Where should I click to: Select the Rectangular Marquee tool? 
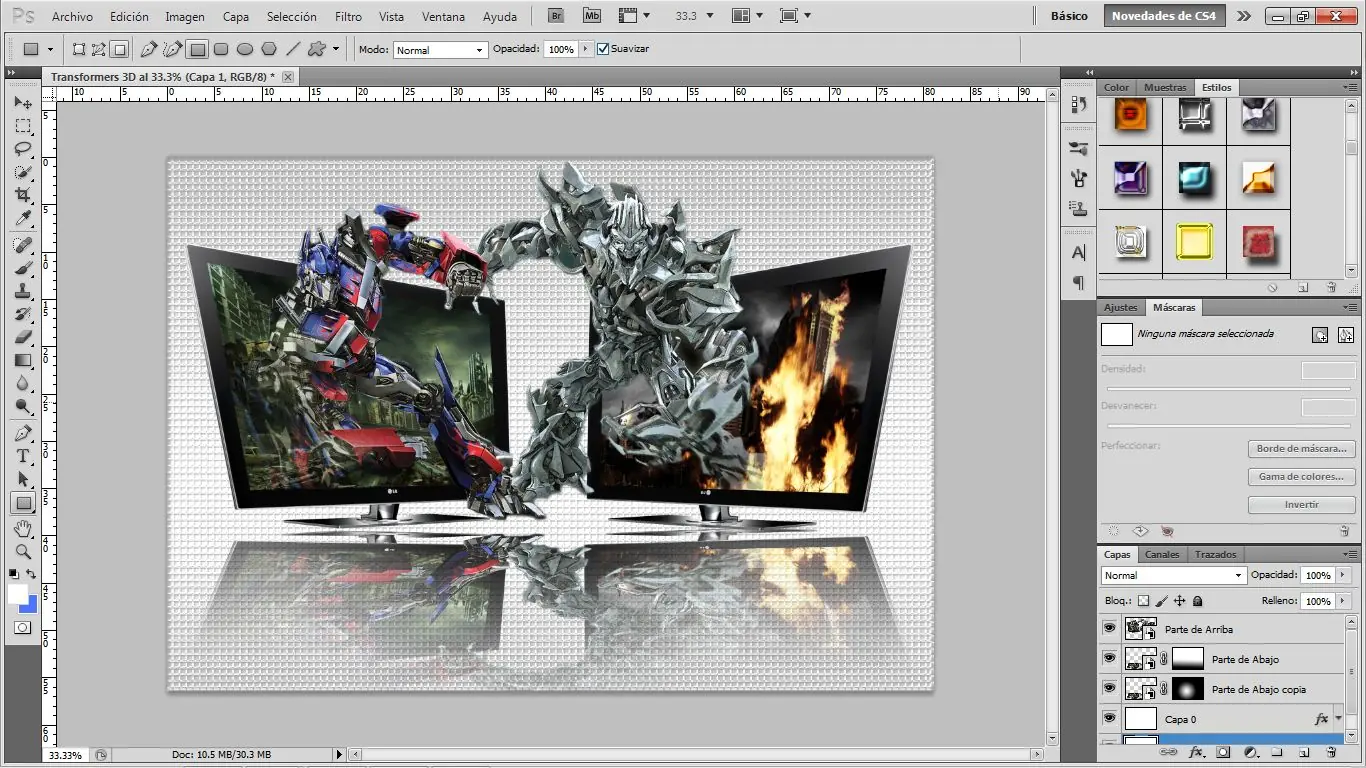[23, 126]
